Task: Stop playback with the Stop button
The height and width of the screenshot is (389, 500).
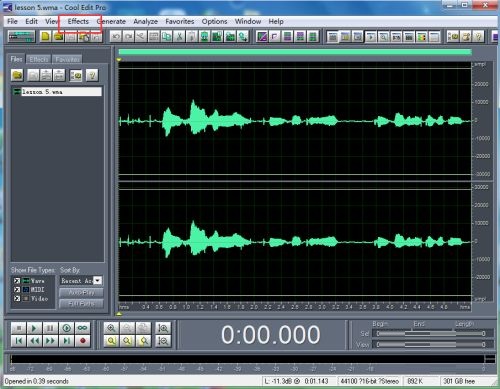Action: point(18,328)
